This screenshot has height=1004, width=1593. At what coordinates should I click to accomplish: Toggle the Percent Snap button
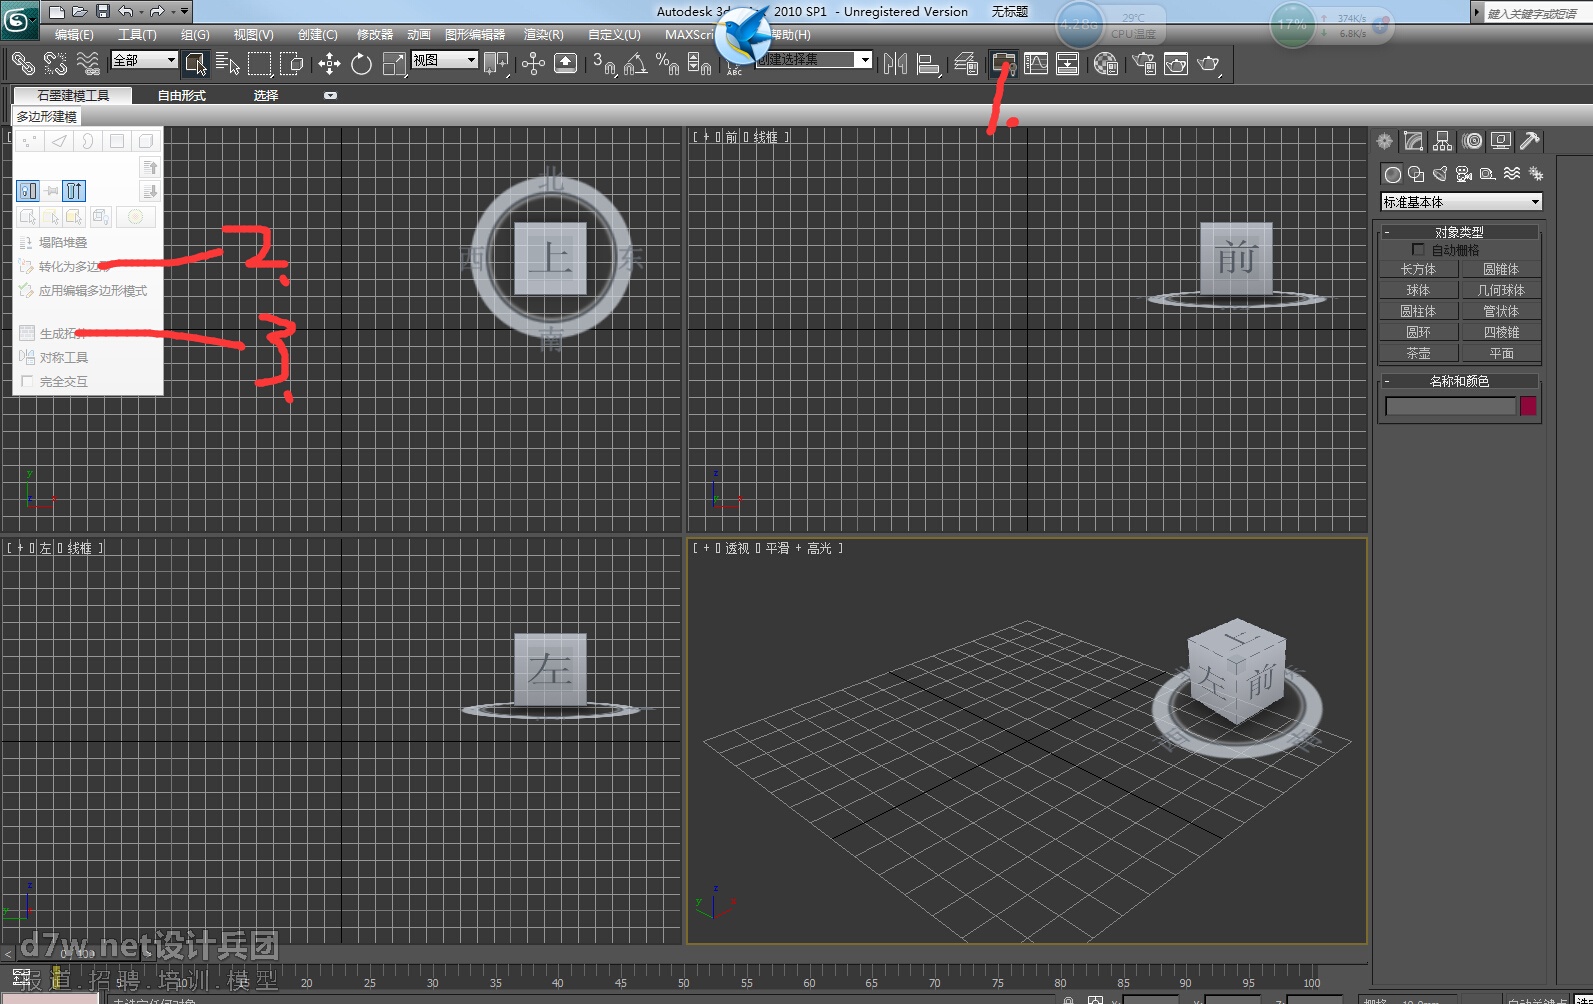point(667,64)
